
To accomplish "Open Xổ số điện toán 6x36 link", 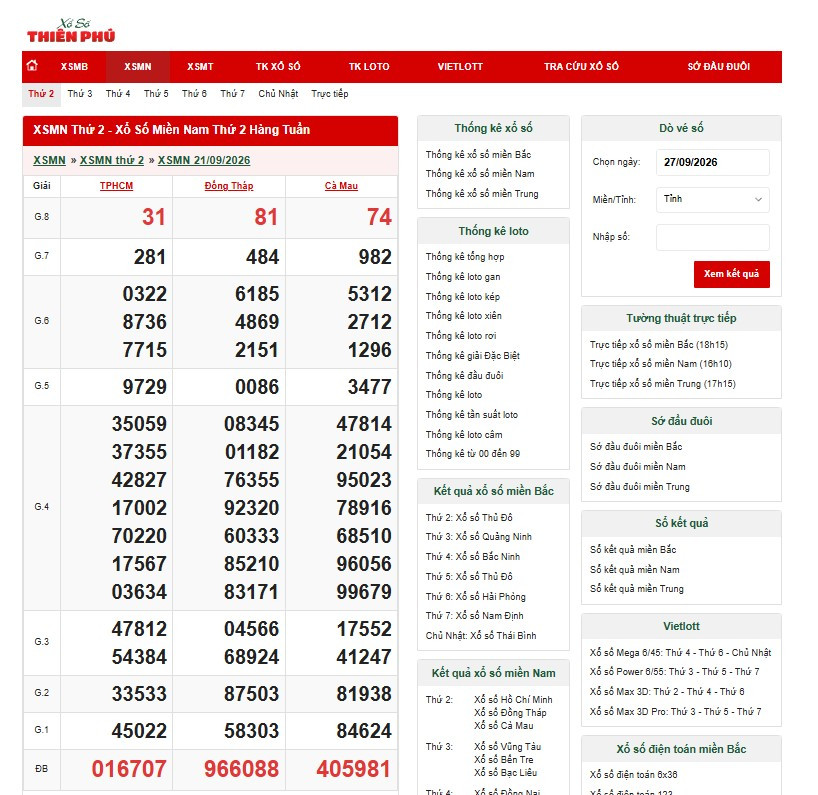I will point(633,775).
